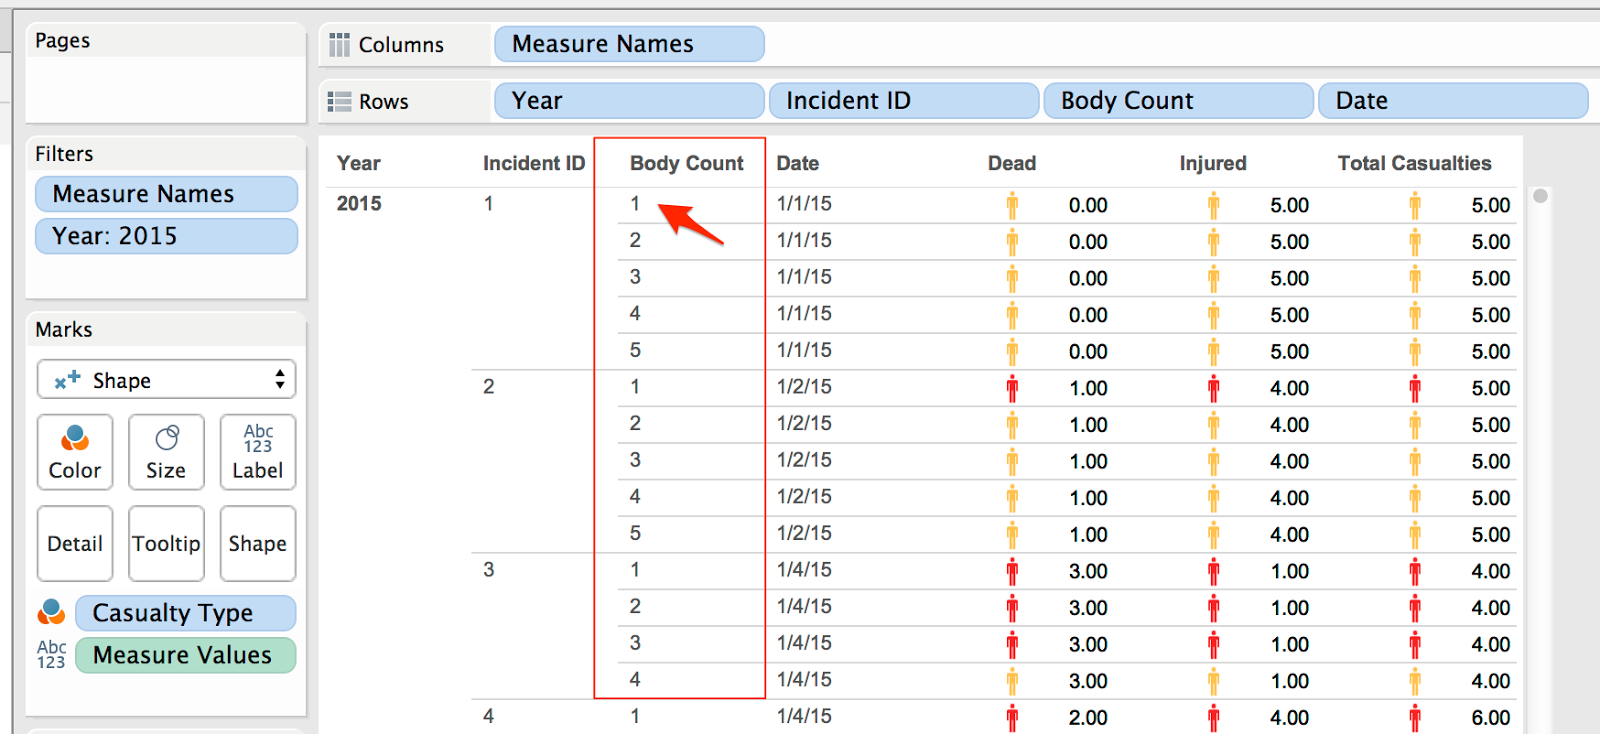Image resolution: width=1600 pixels, height=734 pixels.
Task: Click the Total Casualties column header
Action: [1414, 163]
